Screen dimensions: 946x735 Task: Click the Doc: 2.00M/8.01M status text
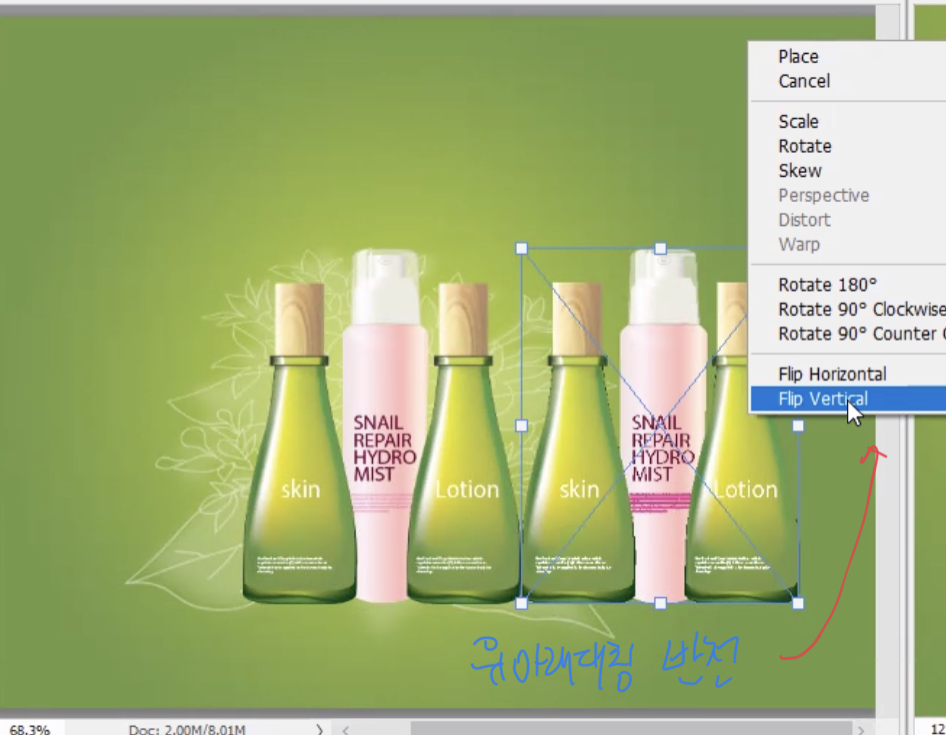187,728
